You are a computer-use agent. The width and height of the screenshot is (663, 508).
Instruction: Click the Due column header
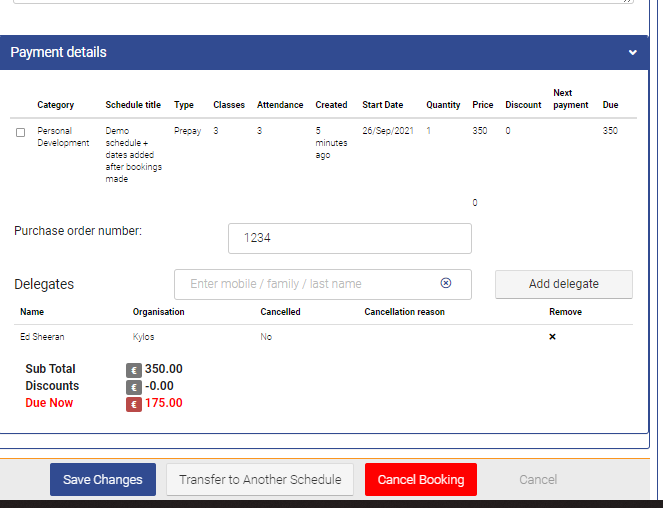[610, 105]
